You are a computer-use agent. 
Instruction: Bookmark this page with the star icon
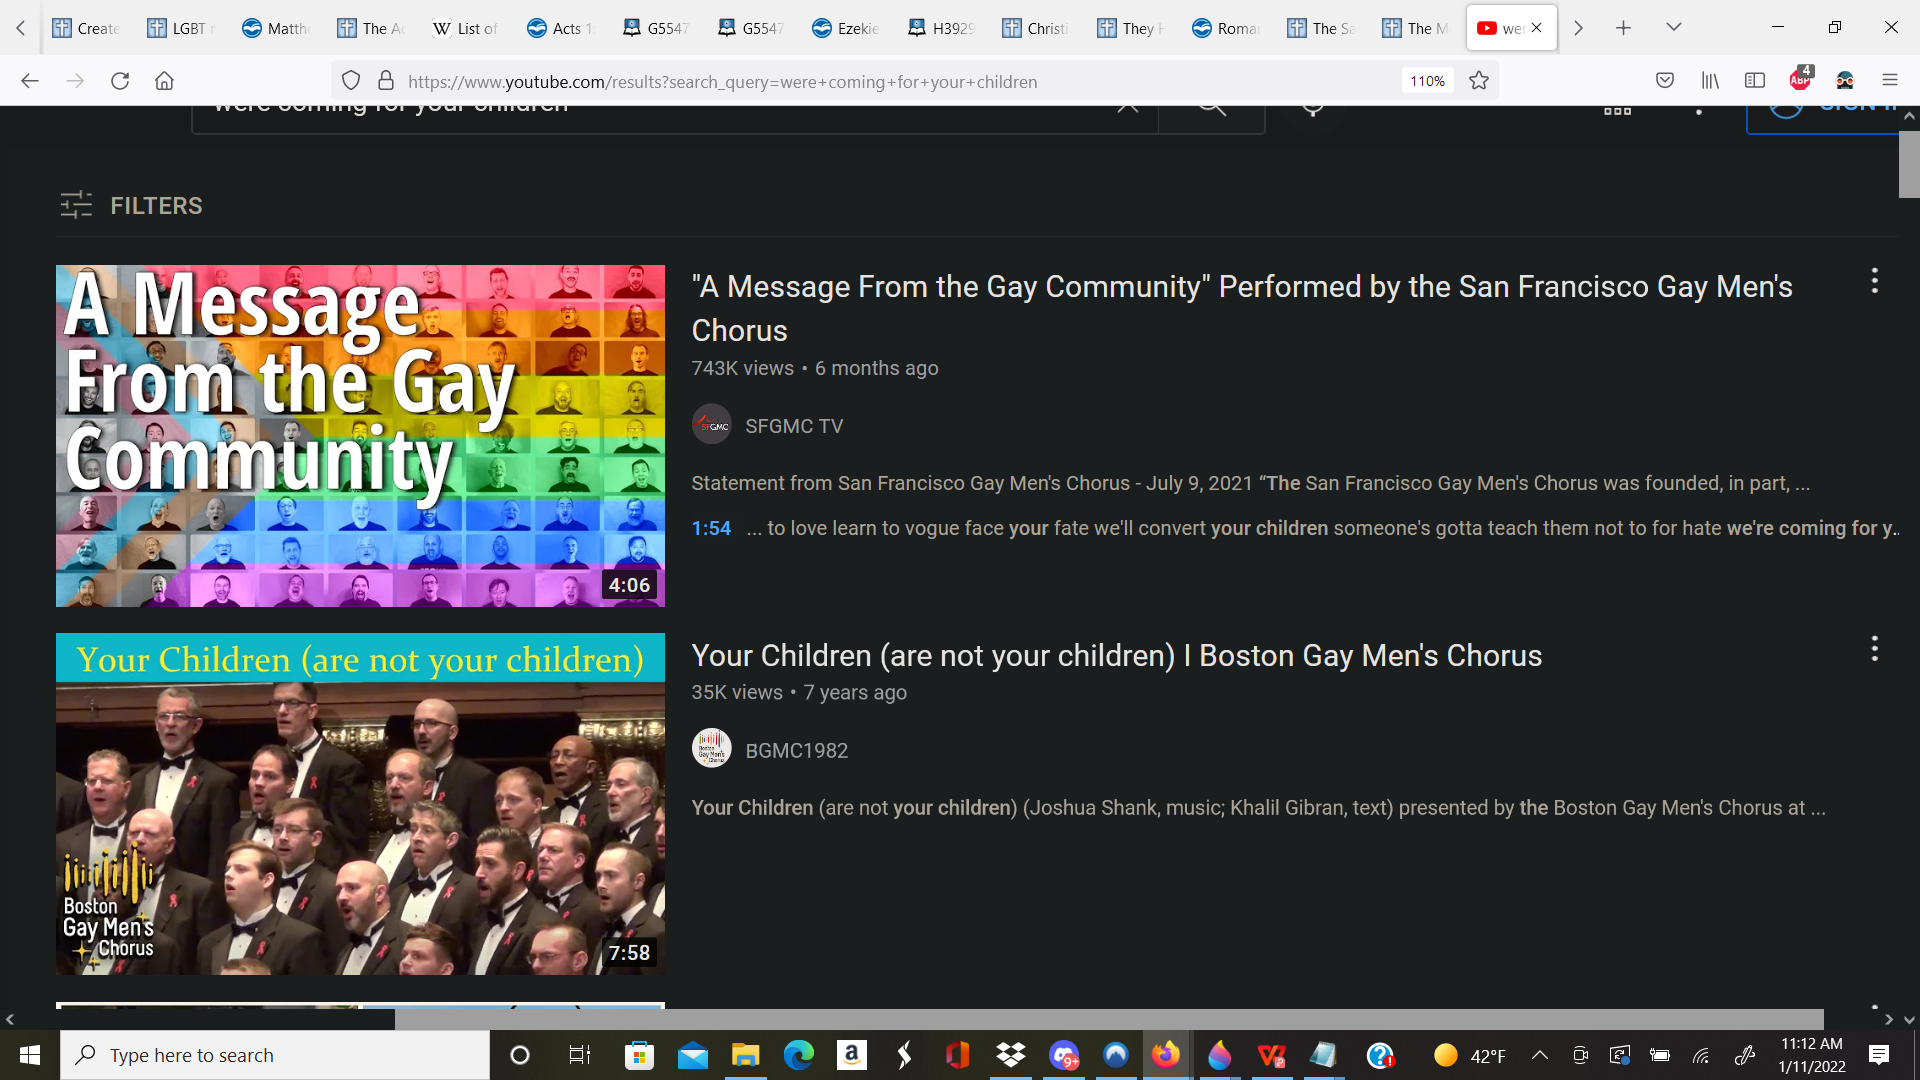coord(1479,81)
